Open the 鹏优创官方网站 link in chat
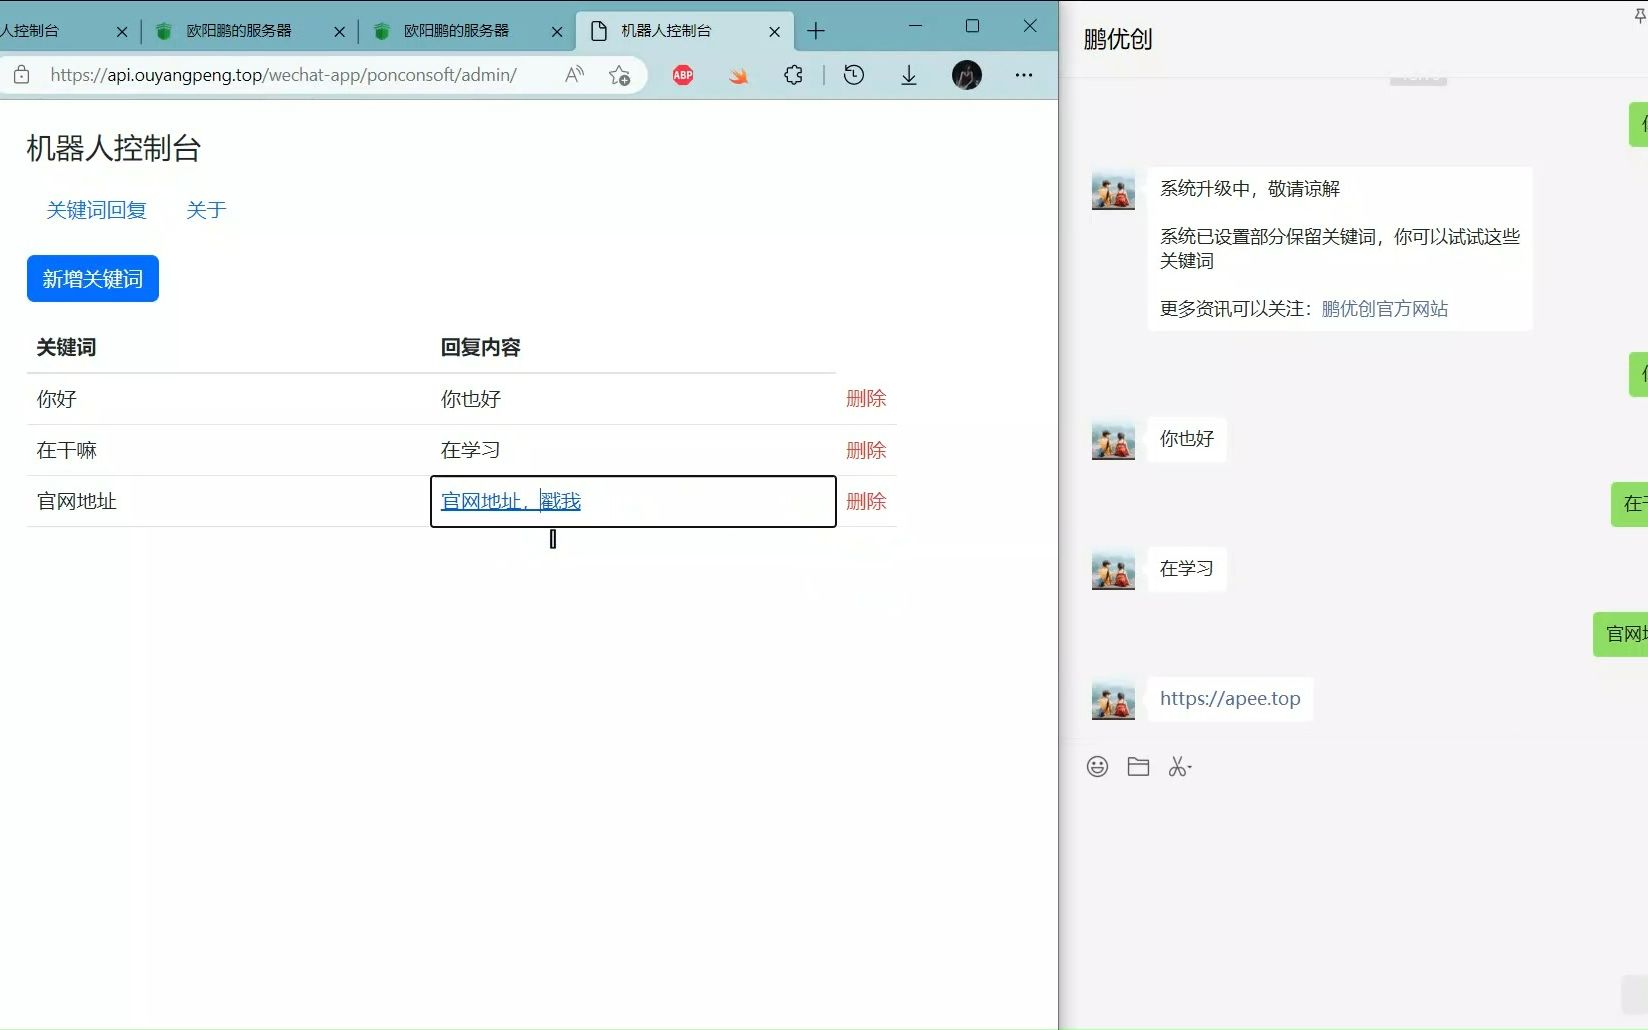 coord(1384,308)
